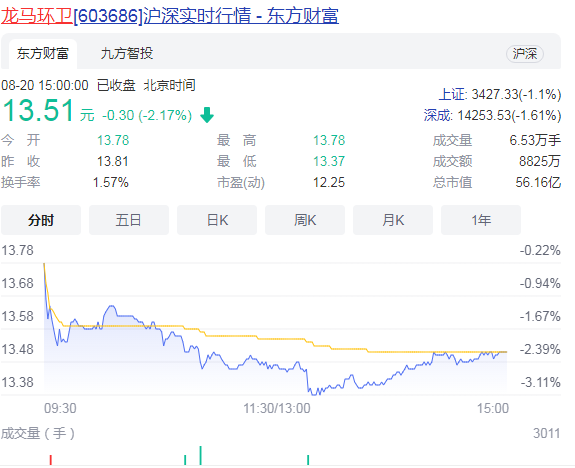The image size is (575, 468).
Task: Click the 最低 value 13.37
Action: (x=329, y=161)
